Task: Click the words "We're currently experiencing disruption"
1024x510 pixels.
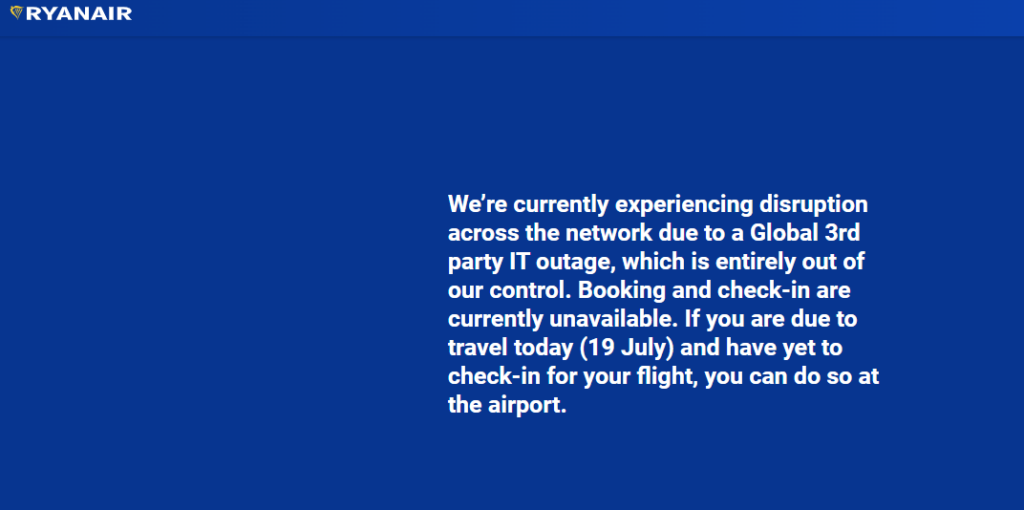Action: click(658, 204)
